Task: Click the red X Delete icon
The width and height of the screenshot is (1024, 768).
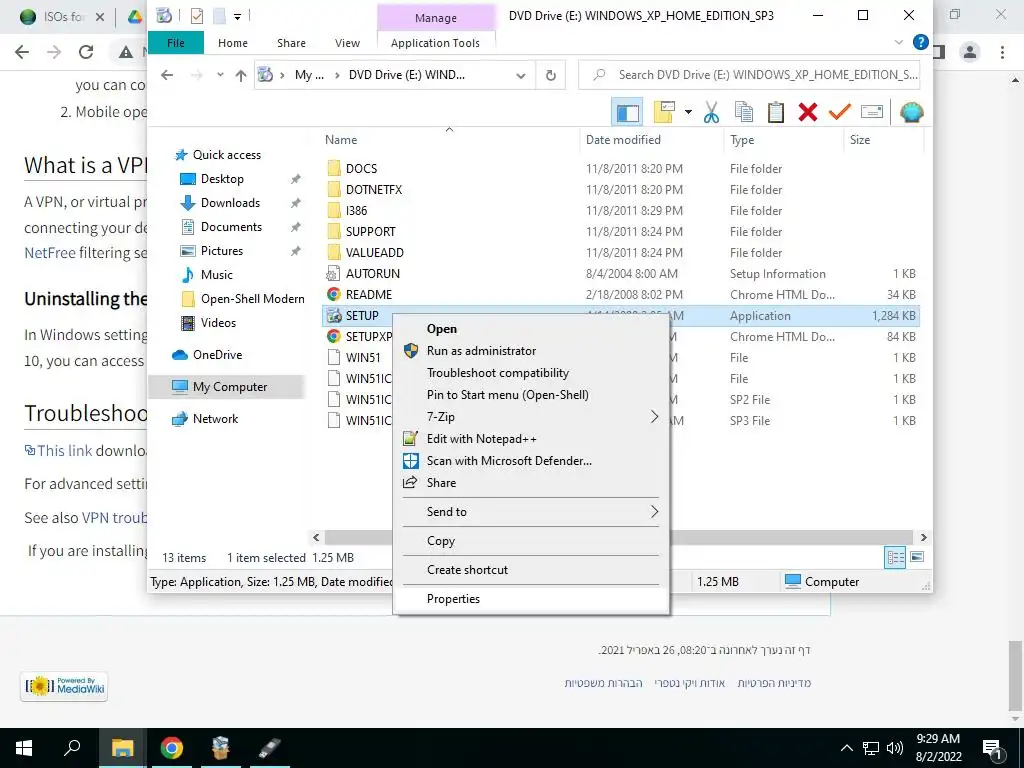Action: (807, 112)
